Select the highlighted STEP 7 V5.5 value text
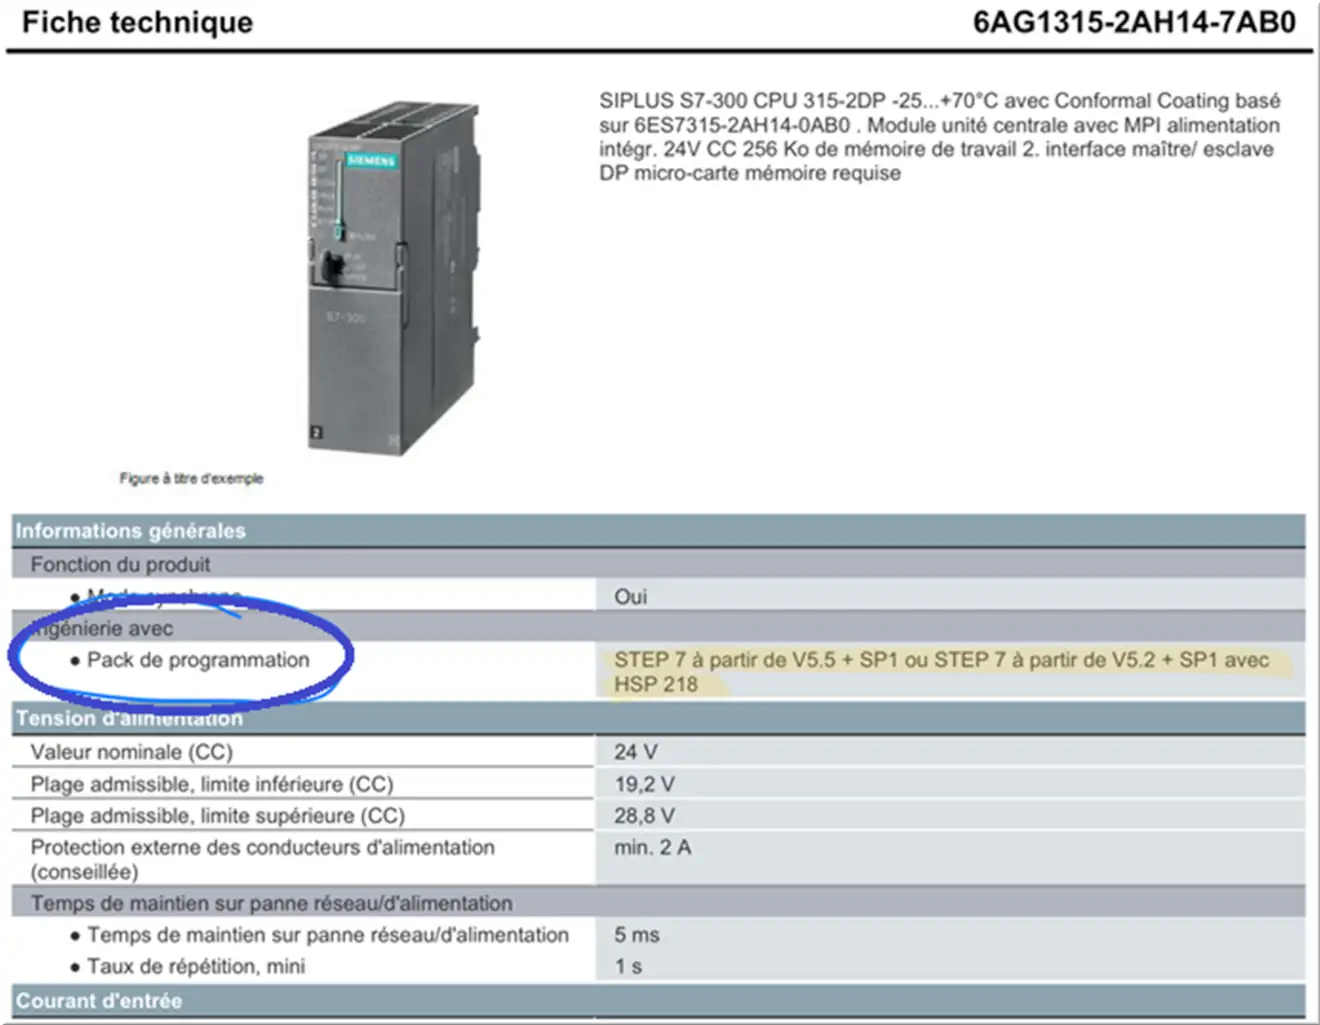1320x1025 pixels. (x=941, y=672)
